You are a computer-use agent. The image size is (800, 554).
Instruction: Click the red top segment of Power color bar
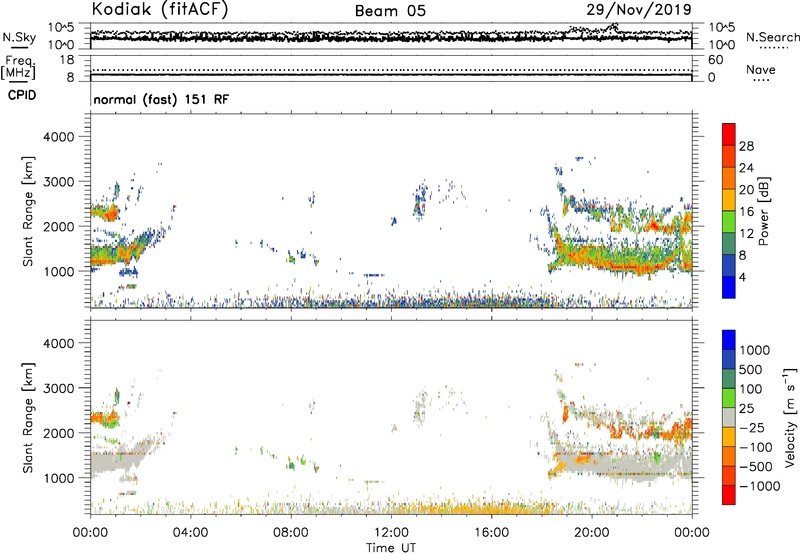tap(729, 134)
